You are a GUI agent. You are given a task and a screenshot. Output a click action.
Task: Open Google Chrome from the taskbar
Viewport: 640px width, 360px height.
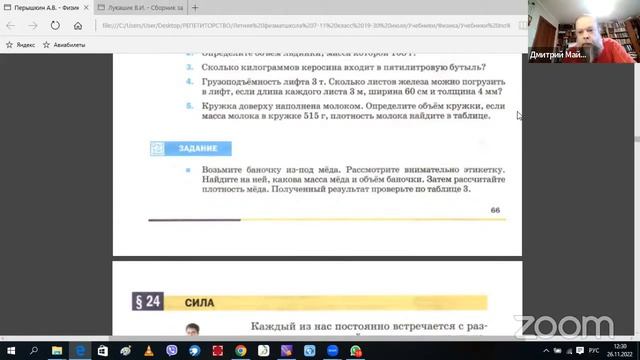click(241, 351)
